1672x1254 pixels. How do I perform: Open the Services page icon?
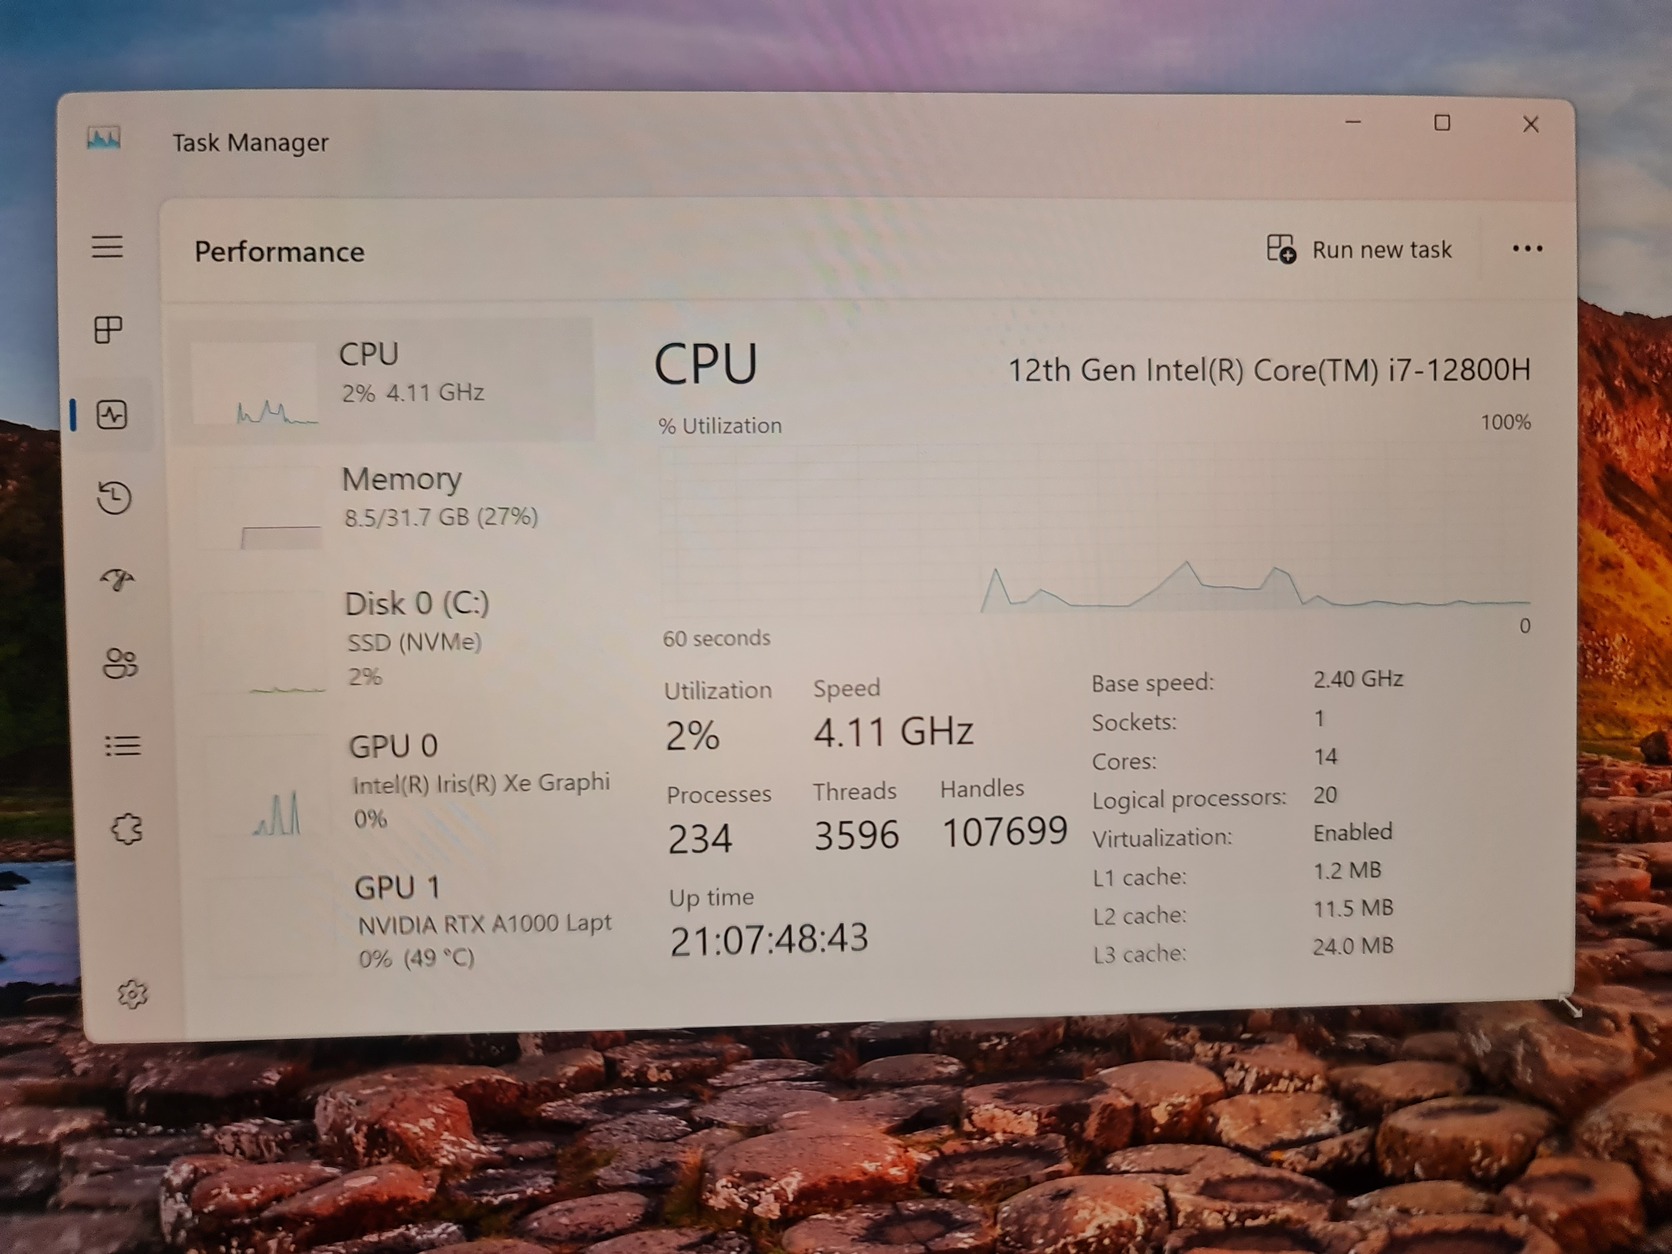coord(127,829)
